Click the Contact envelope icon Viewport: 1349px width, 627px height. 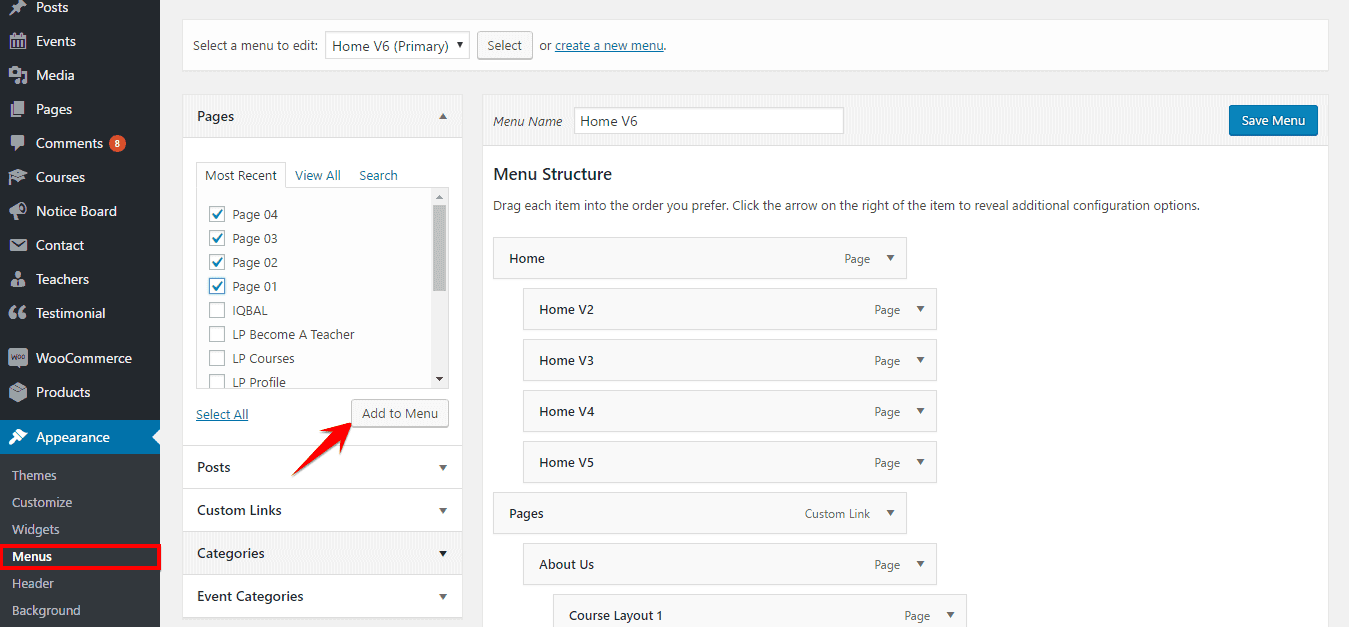[x=17, y=245]
